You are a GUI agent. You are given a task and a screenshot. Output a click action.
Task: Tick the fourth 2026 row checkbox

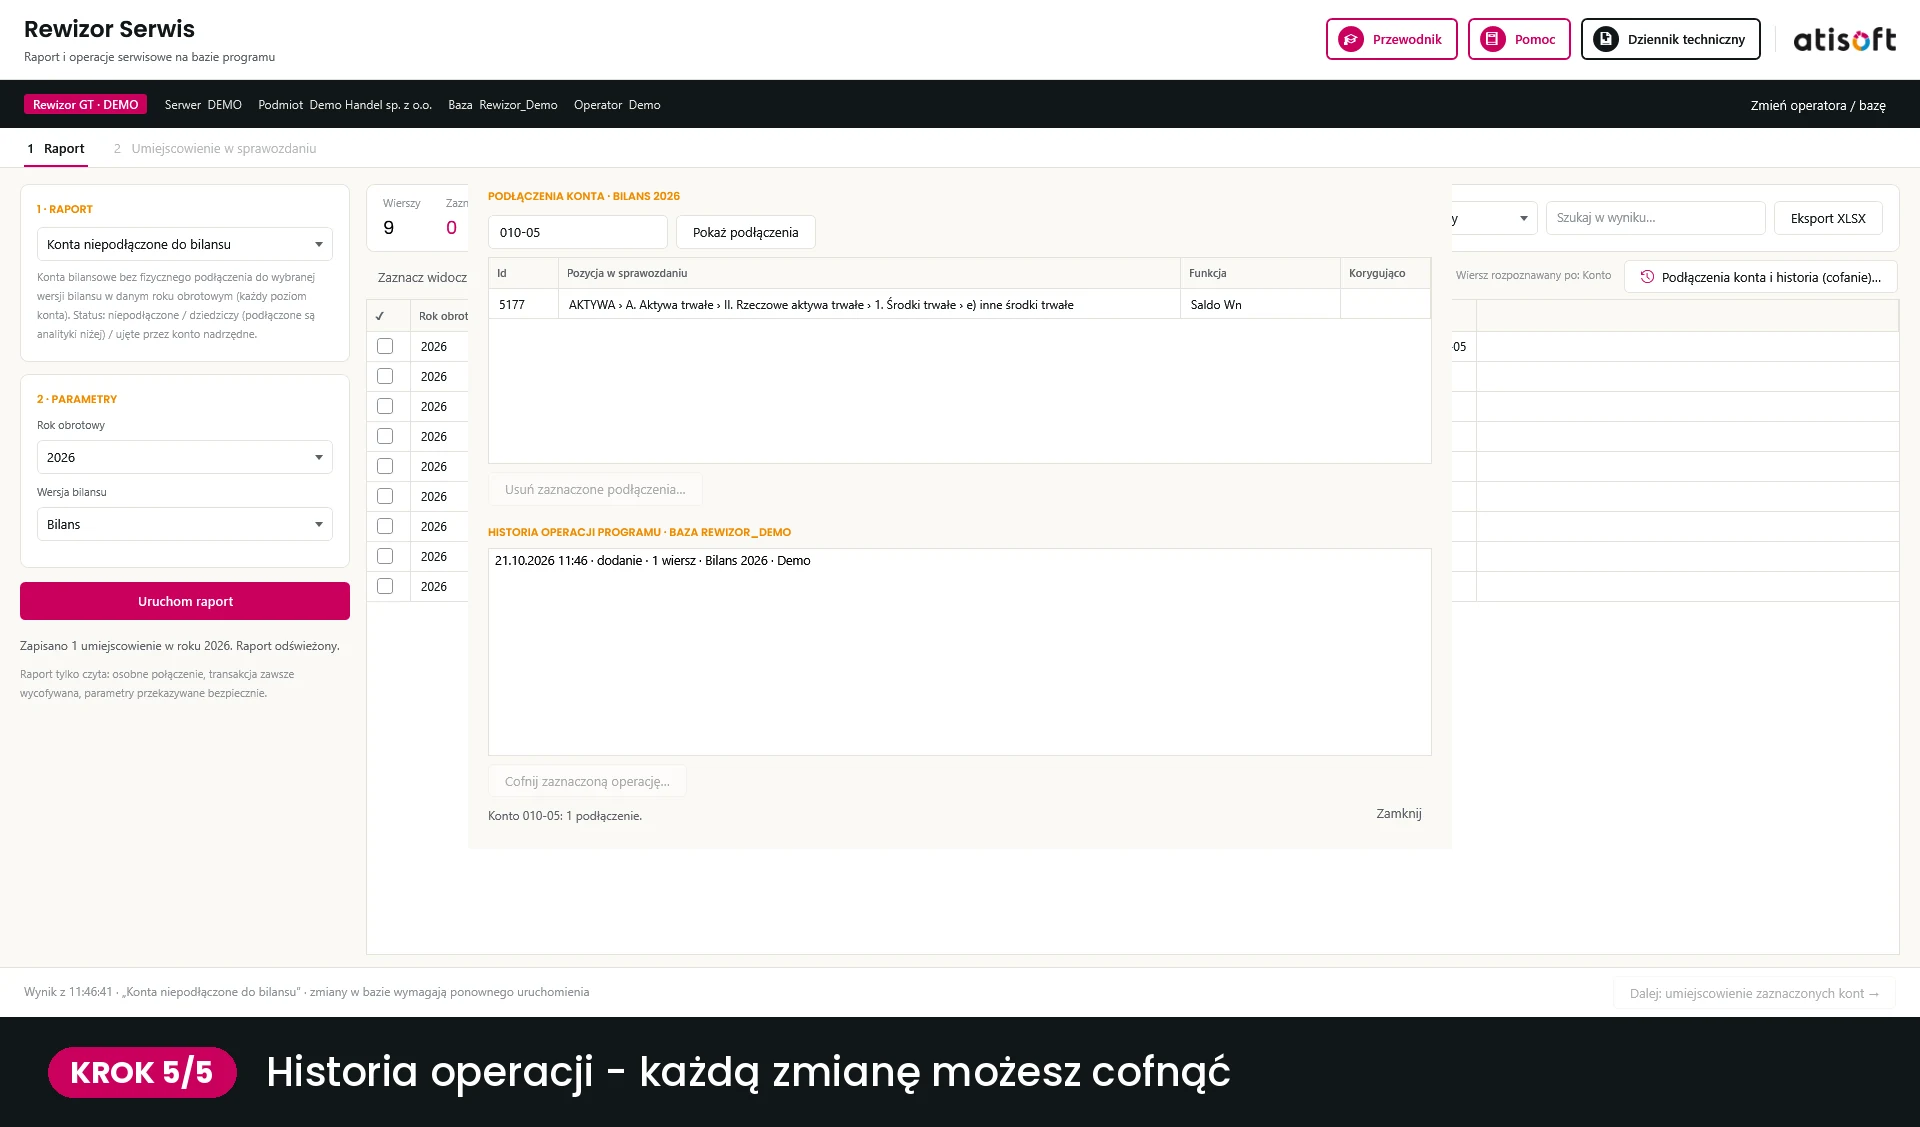pos(385,436)
